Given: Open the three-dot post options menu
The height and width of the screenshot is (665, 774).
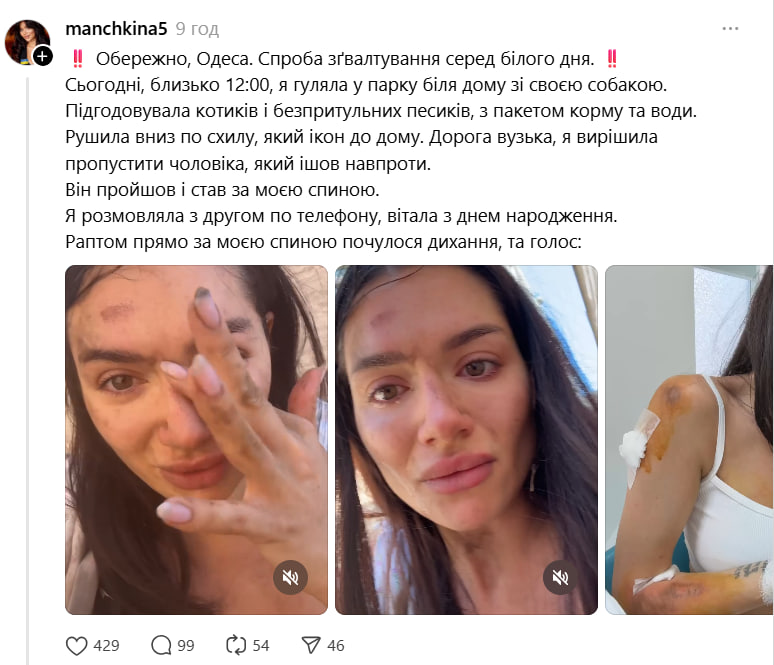Looking at the screenshot, I should (x=730, y=29).
